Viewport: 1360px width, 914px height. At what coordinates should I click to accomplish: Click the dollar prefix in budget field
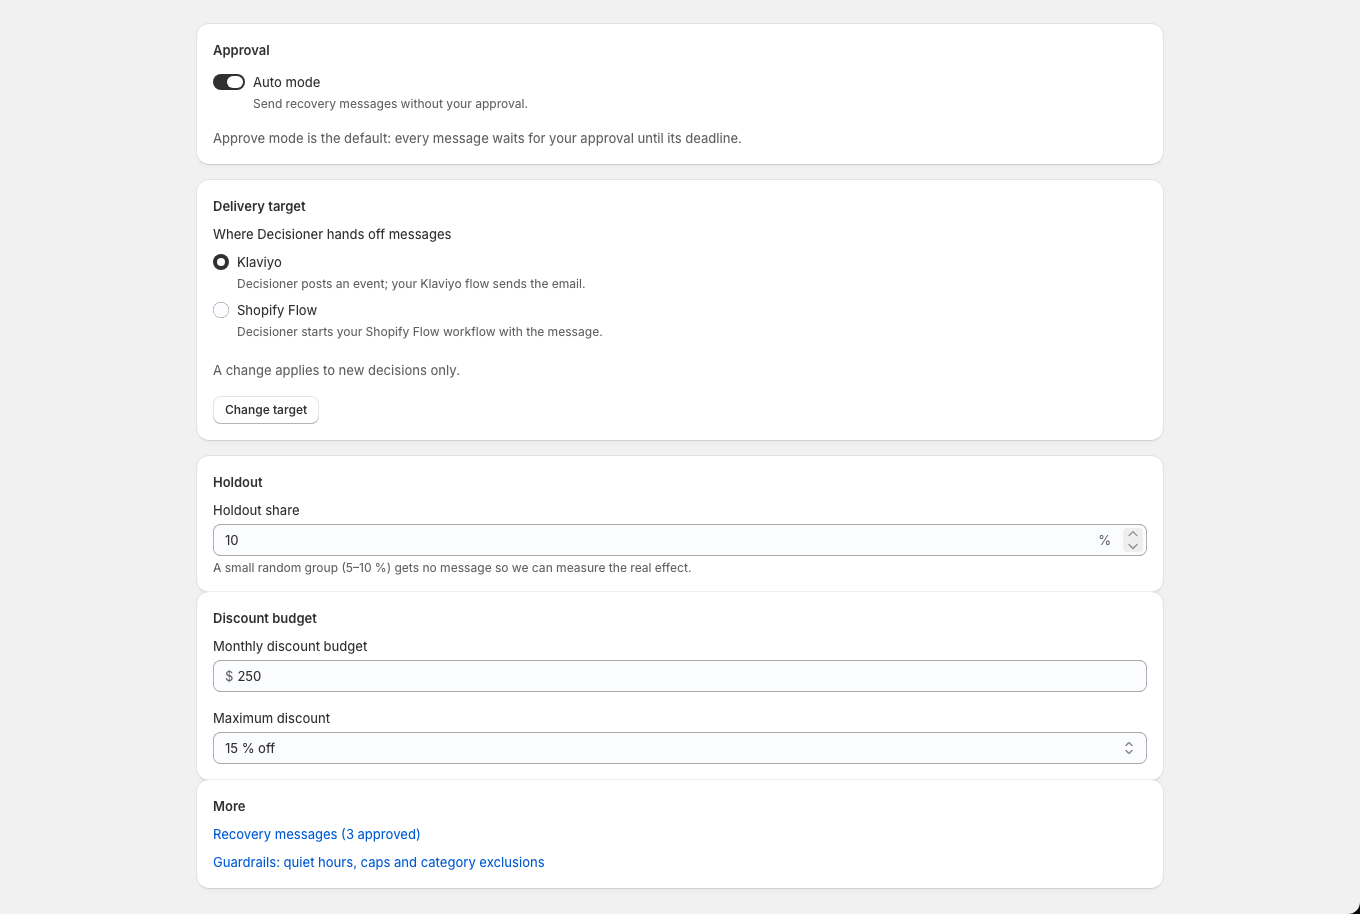(229, 676)
